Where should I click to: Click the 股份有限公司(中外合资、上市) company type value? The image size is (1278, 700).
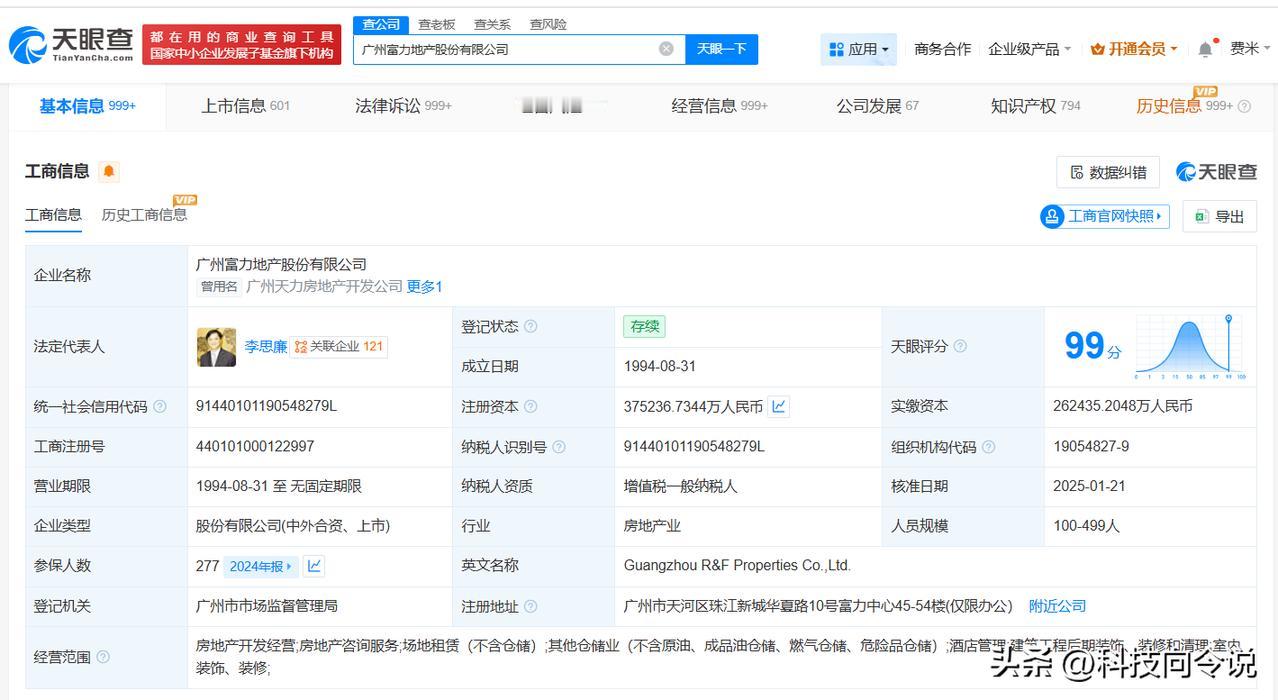coord(293,525)
